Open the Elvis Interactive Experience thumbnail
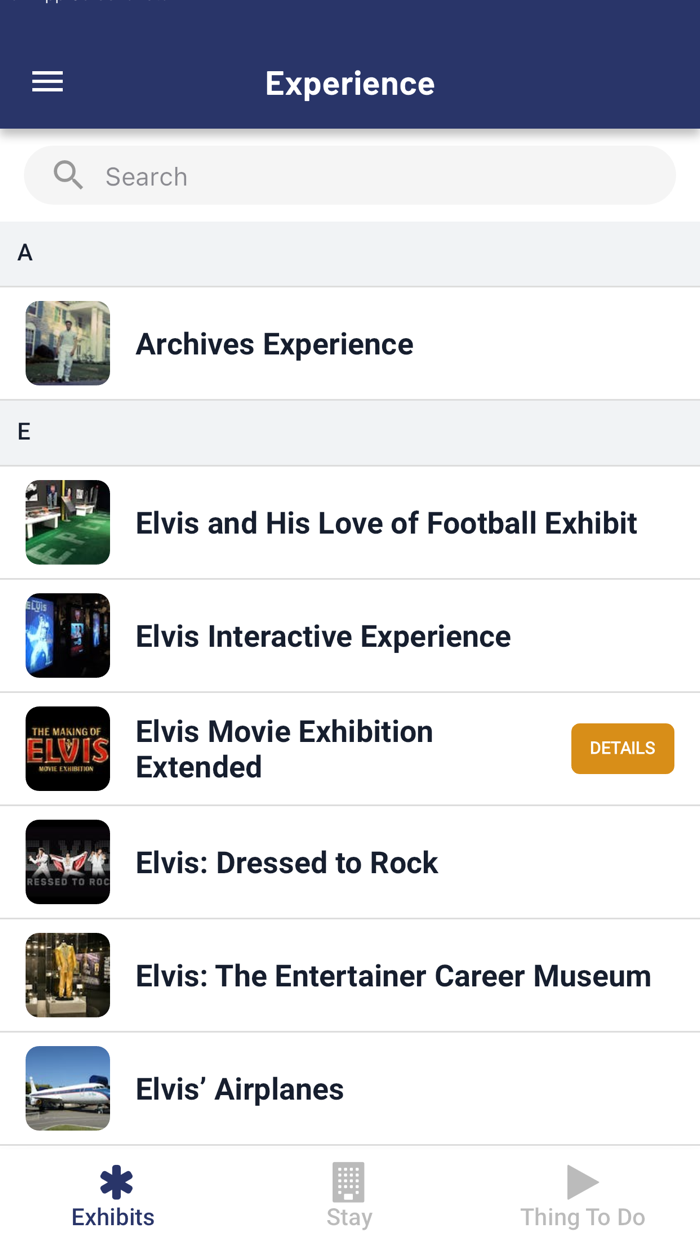 67,635
